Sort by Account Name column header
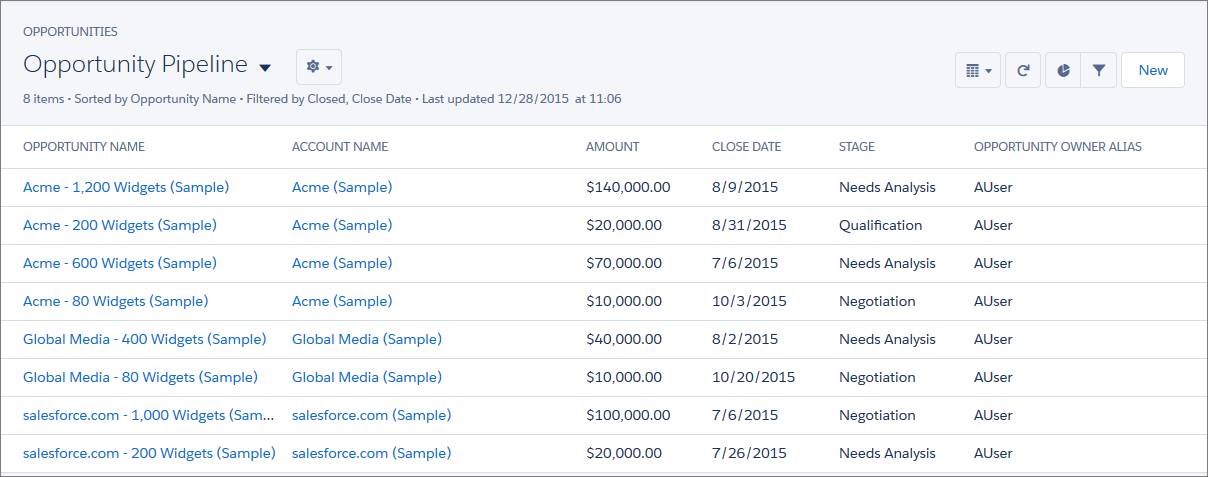The height and width of the screenshot is (477, 1208). click(340, 146)
